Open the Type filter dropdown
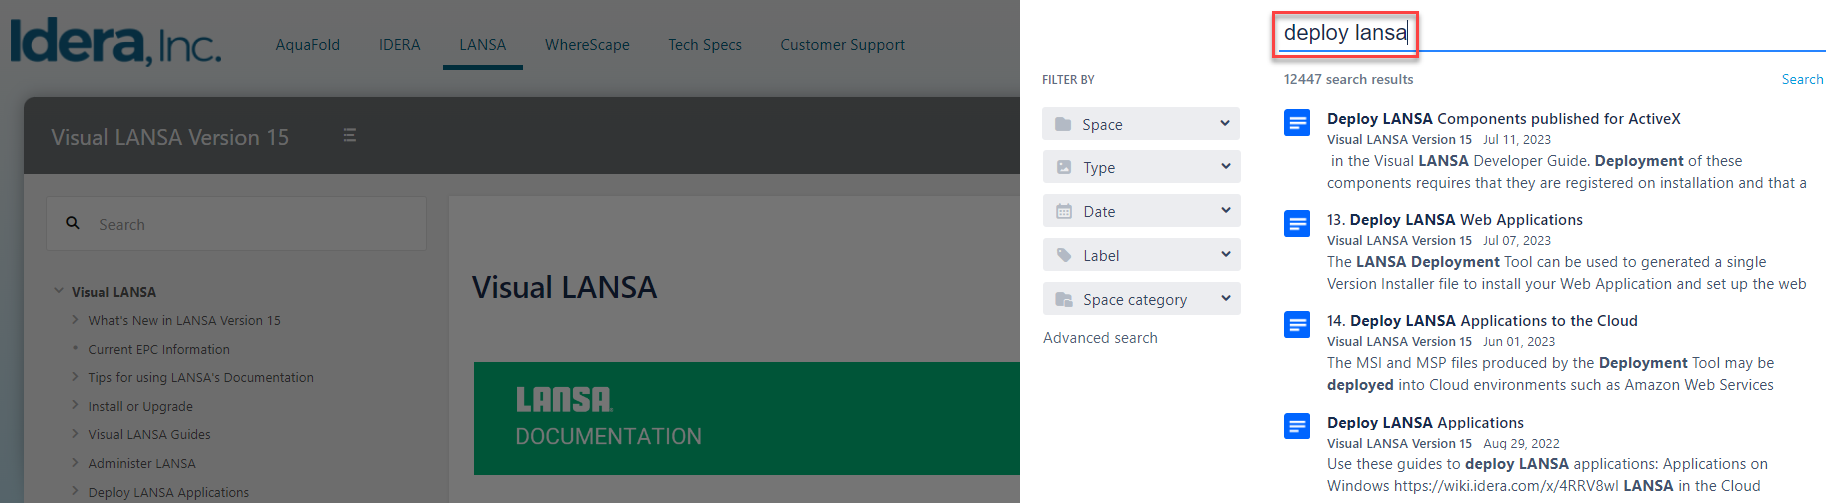Image resolution: width=1826 pixels, height=503 pixels. pos(1141,167)
